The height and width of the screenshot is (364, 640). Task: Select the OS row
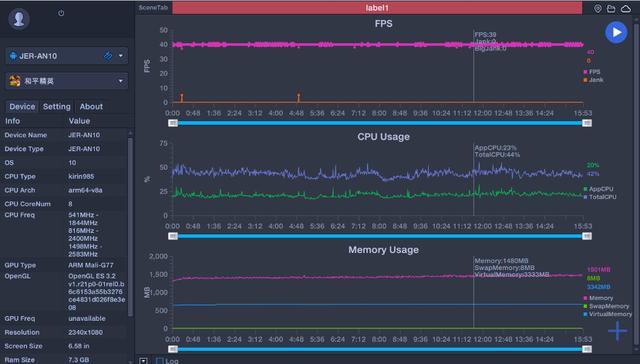(x=64, y=163)
